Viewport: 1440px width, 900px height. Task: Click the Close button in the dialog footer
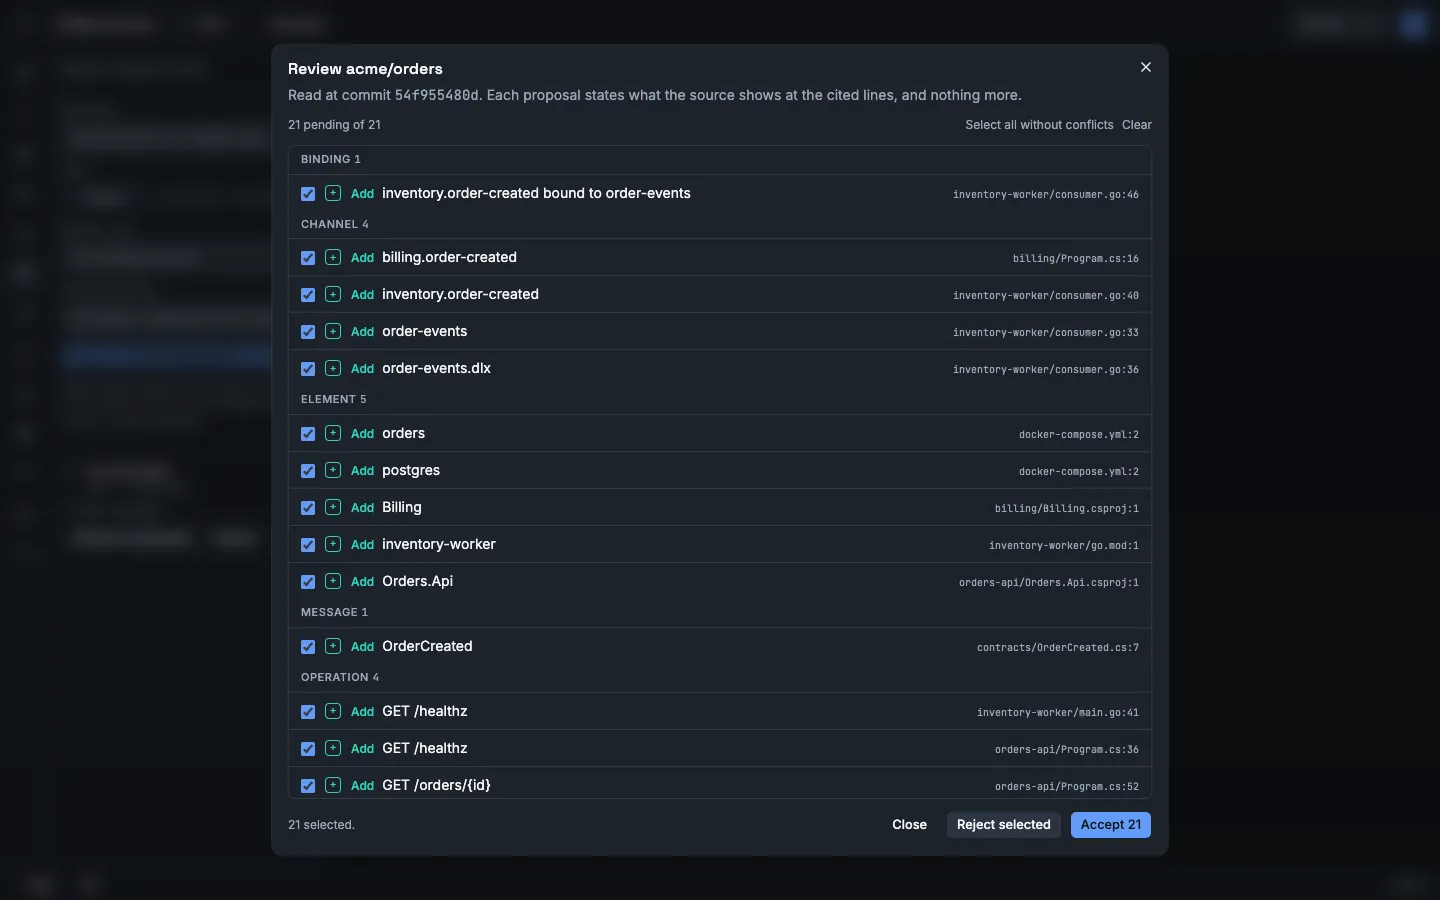pos(909,825)
